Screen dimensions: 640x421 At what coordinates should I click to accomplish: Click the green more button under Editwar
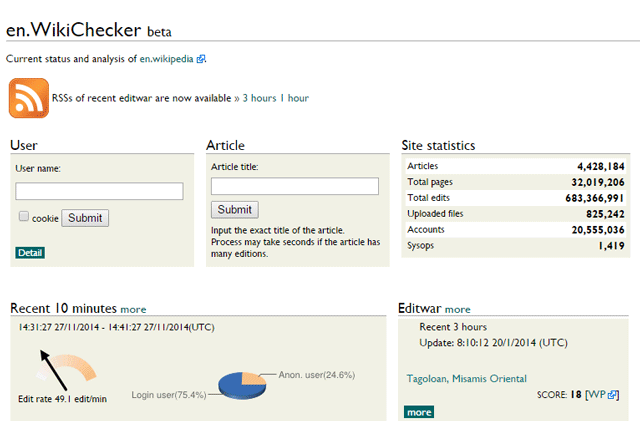tap(419, 412)
